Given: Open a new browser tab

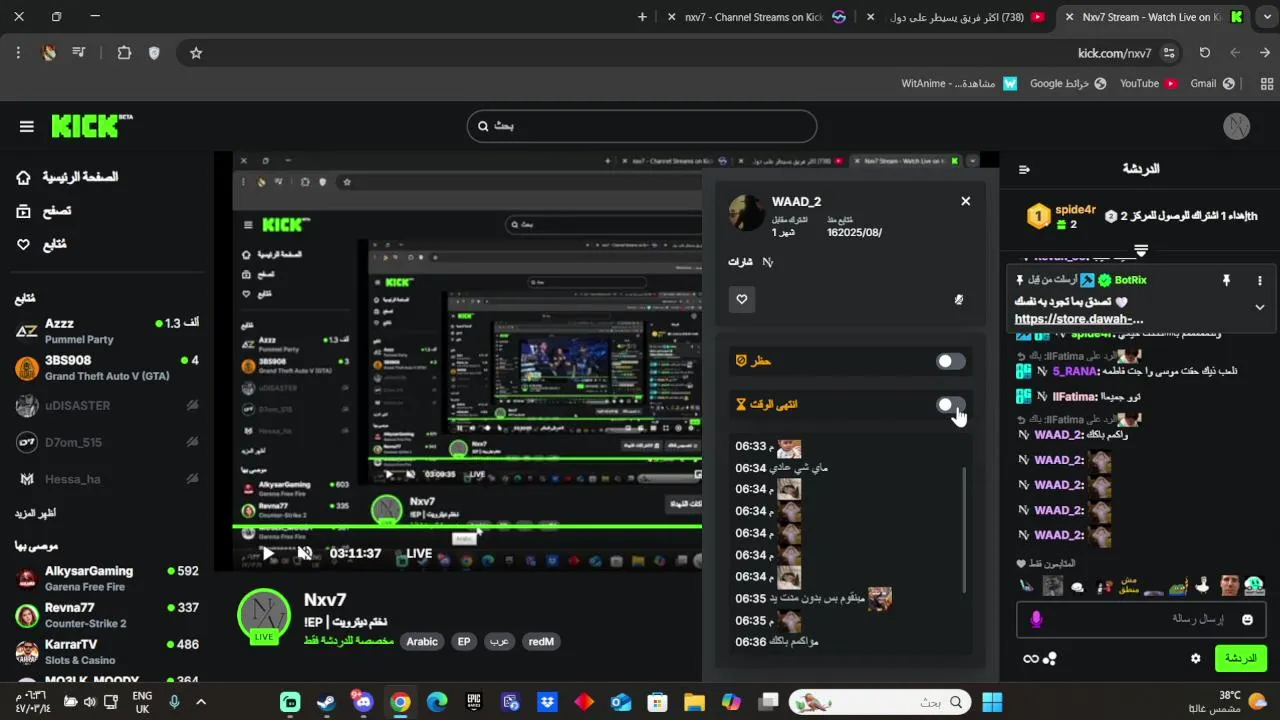Looking at the screenshot, I should [642, 17].
